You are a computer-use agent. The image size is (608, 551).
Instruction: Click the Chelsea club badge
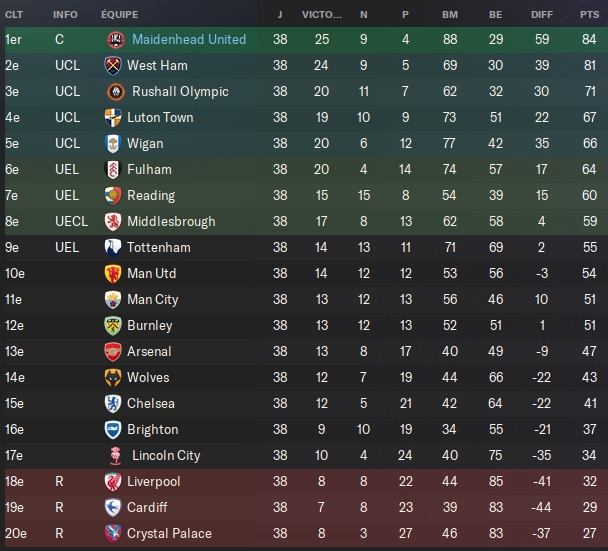tap(112, 403)
